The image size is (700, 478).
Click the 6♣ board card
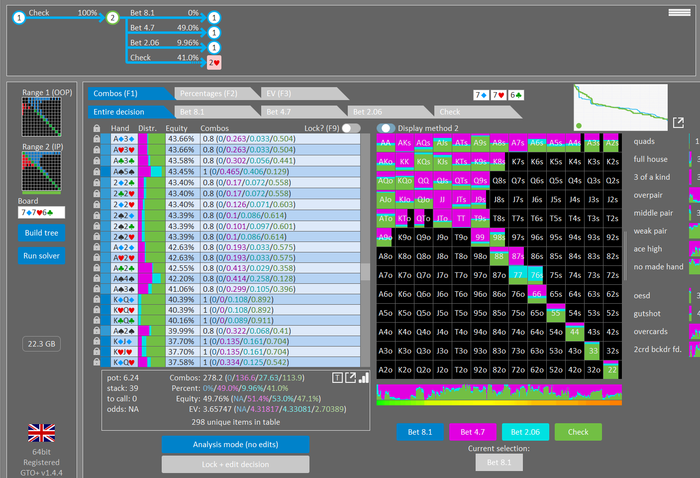pyautogui.click(x=516, y=95)
